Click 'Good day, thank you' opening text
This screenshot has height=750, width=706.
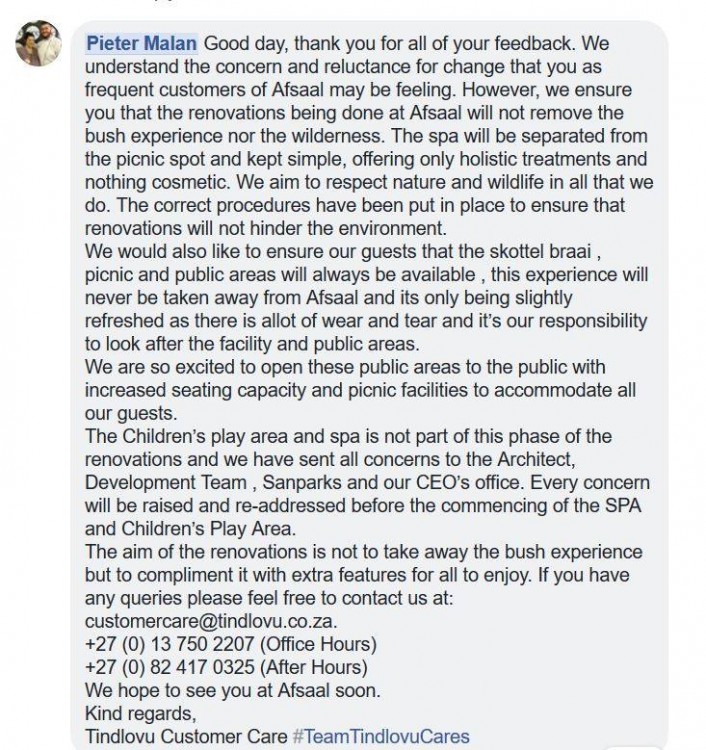[x=273, y=44]
